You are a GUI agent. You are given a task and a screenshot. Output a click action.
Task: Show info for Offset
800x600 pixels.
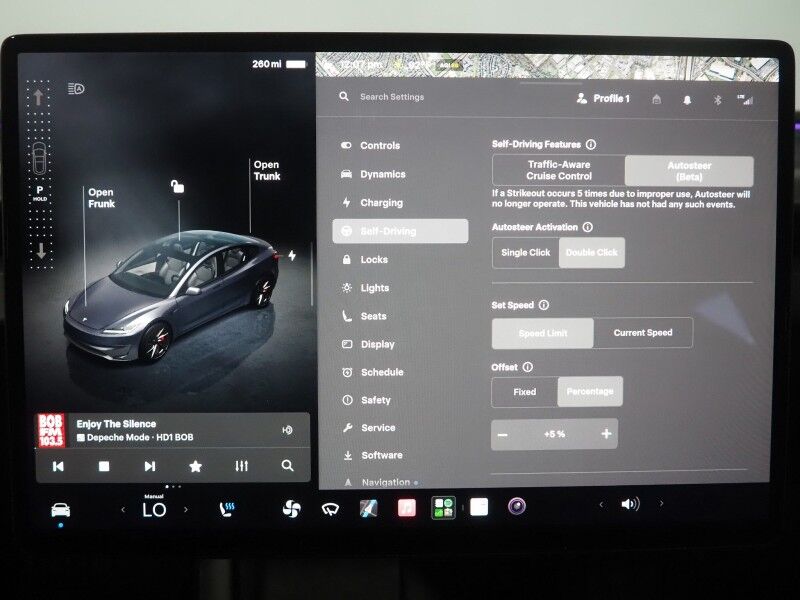click(528, 367)
